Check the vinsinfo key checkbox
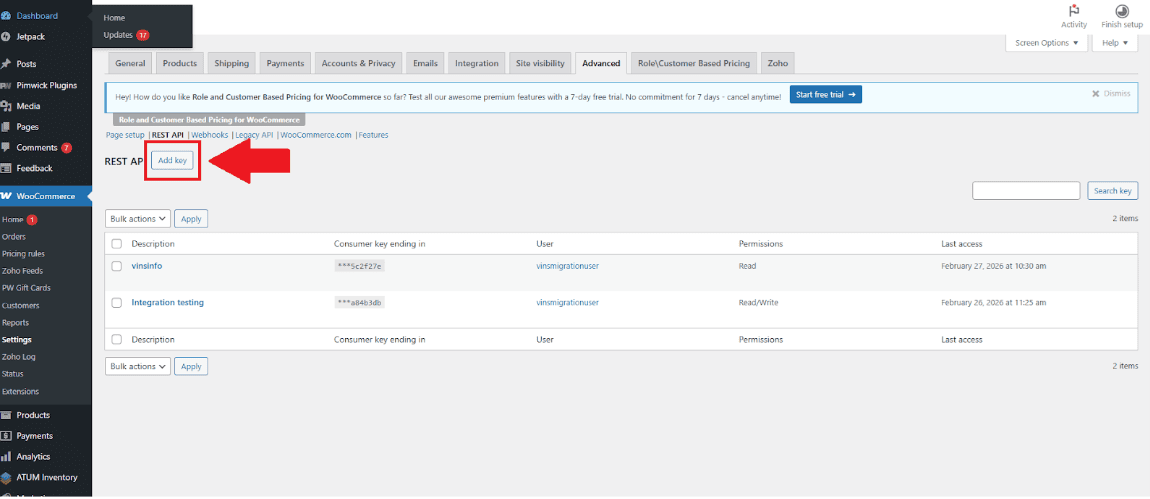Viewport: 1150px width, 499px height. (x=117, y=266)
